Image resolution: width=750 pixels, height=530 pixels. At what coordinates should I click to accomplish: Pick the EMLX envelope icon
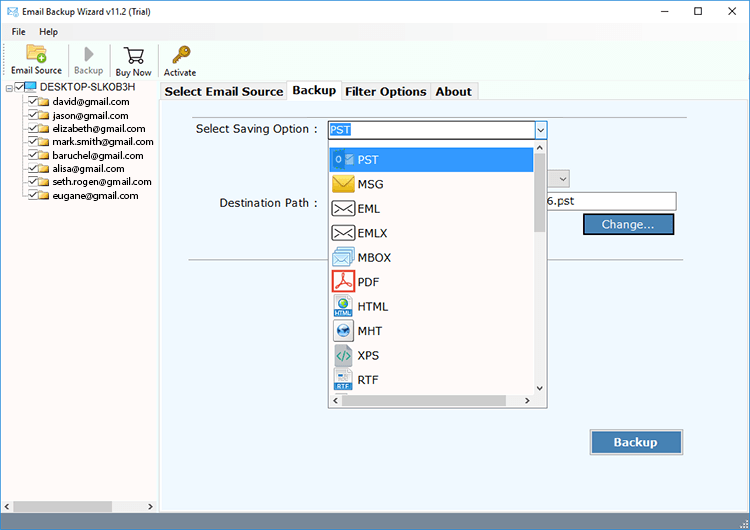point(343,233)
